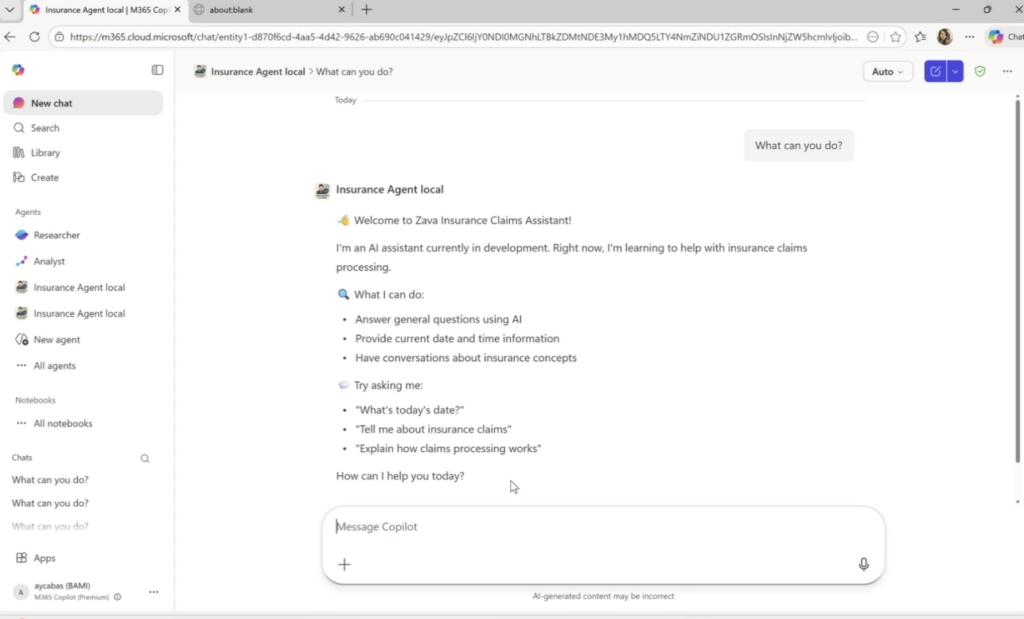The width and height of the screenshot is (1024, 619).
Task: Click the green shield icon in the header
Action: 980,72
